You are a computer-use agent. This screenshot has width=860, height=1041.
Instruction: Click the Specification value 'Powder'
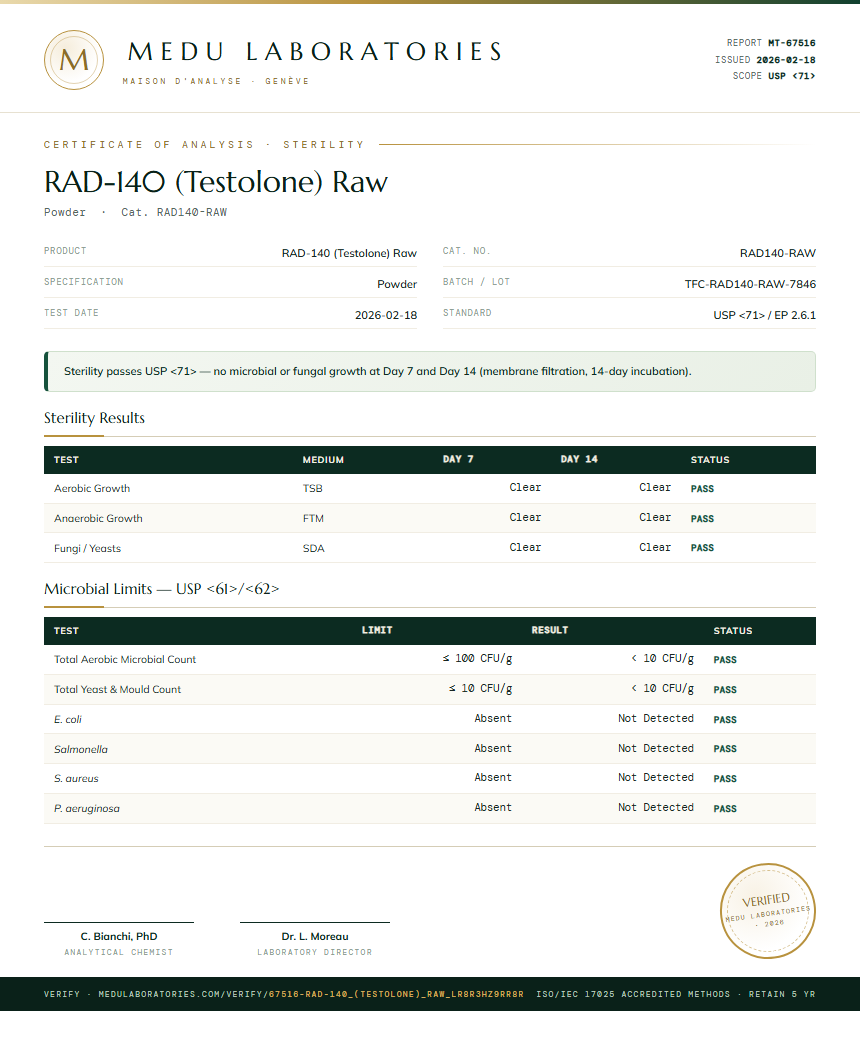point(397,284)
